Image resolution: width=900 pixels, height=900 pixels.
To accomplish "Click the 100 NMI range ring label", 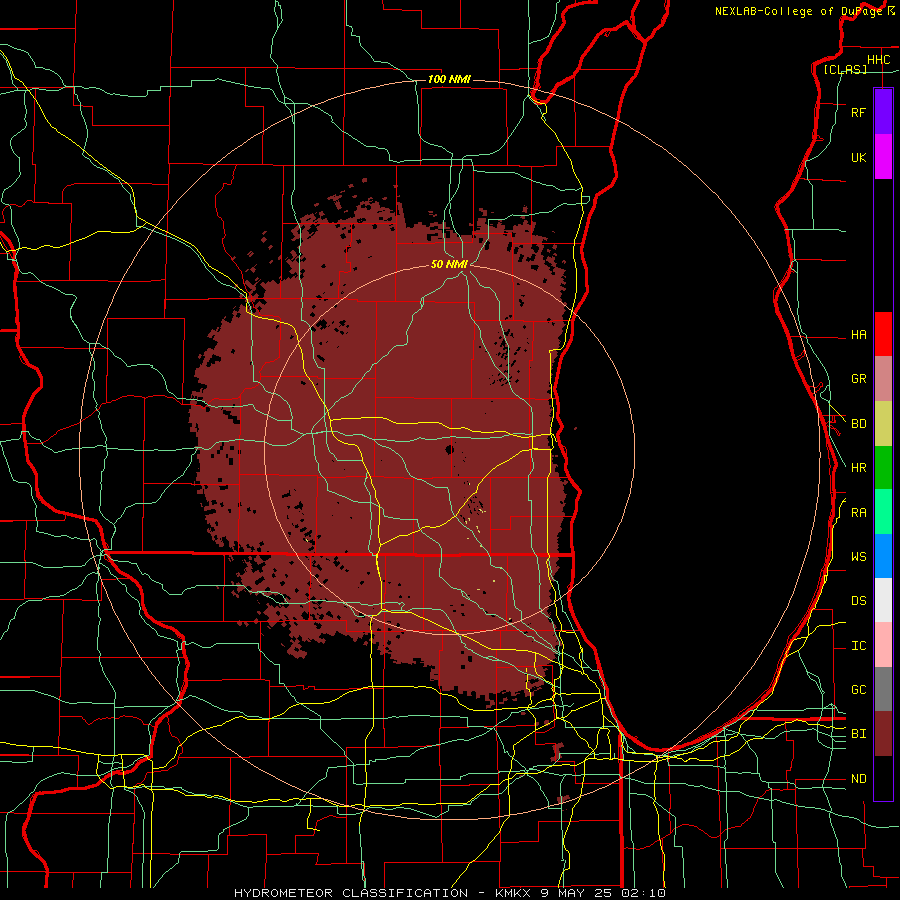I will coord(449,79).
